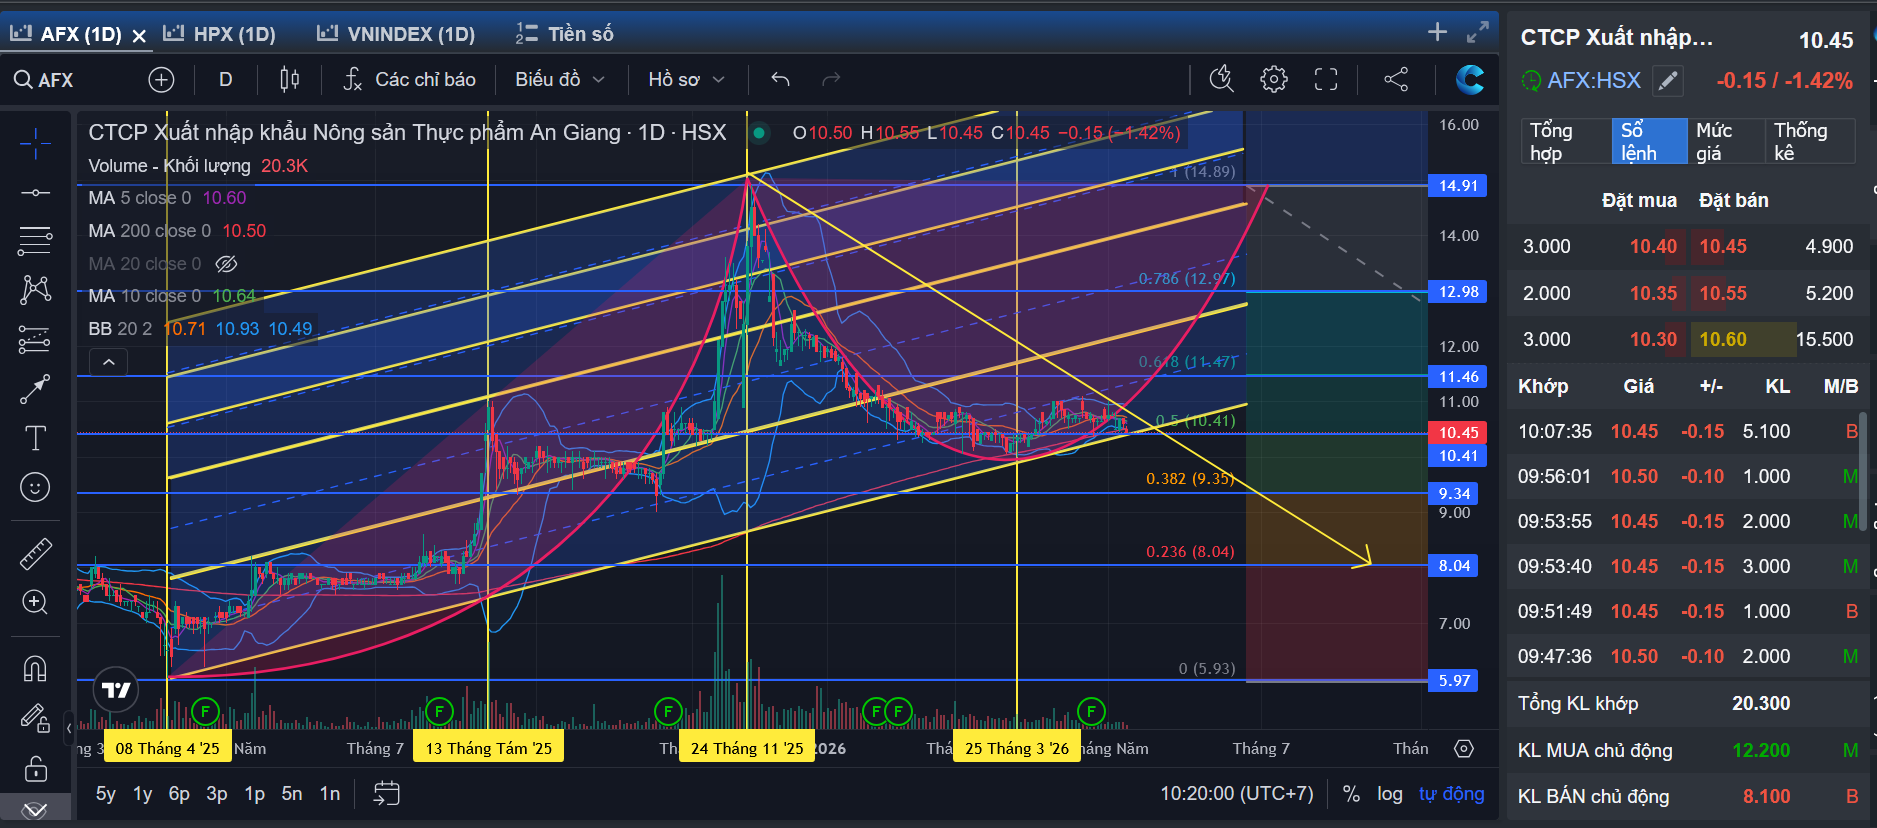1877x828 pixels.
Task: Open the forecast and measurement tools
Action: pyautogui.click(x=35, y=340)
